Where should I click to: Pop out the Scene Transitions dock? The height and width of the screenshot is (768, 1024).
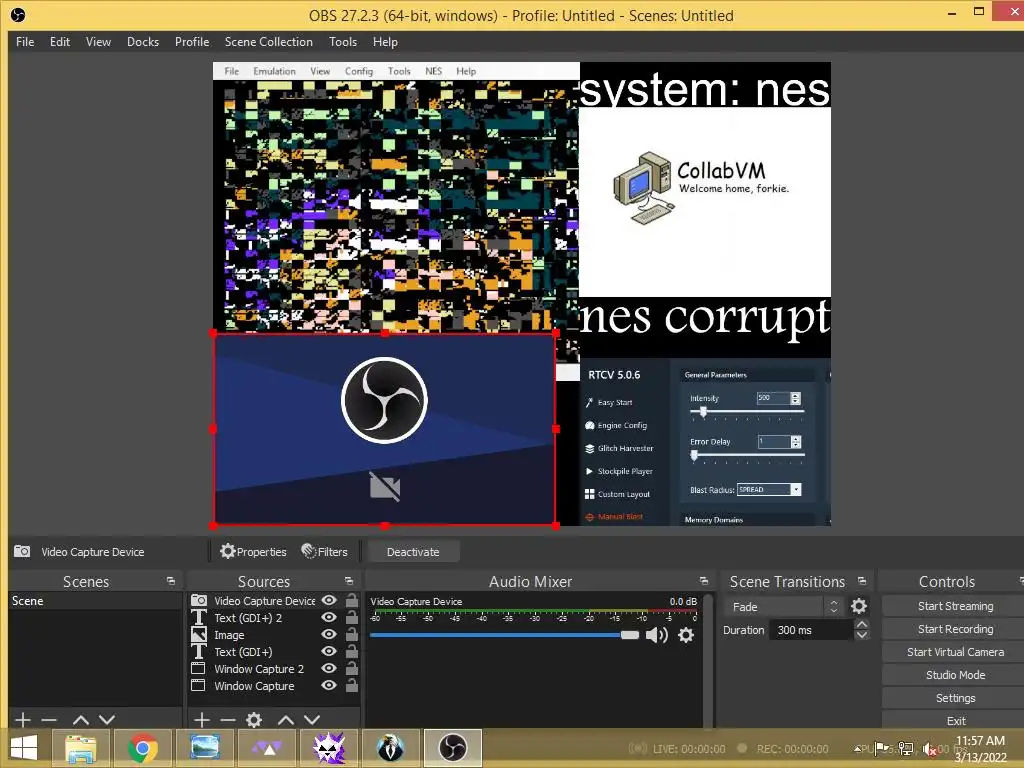pos(862,581)
